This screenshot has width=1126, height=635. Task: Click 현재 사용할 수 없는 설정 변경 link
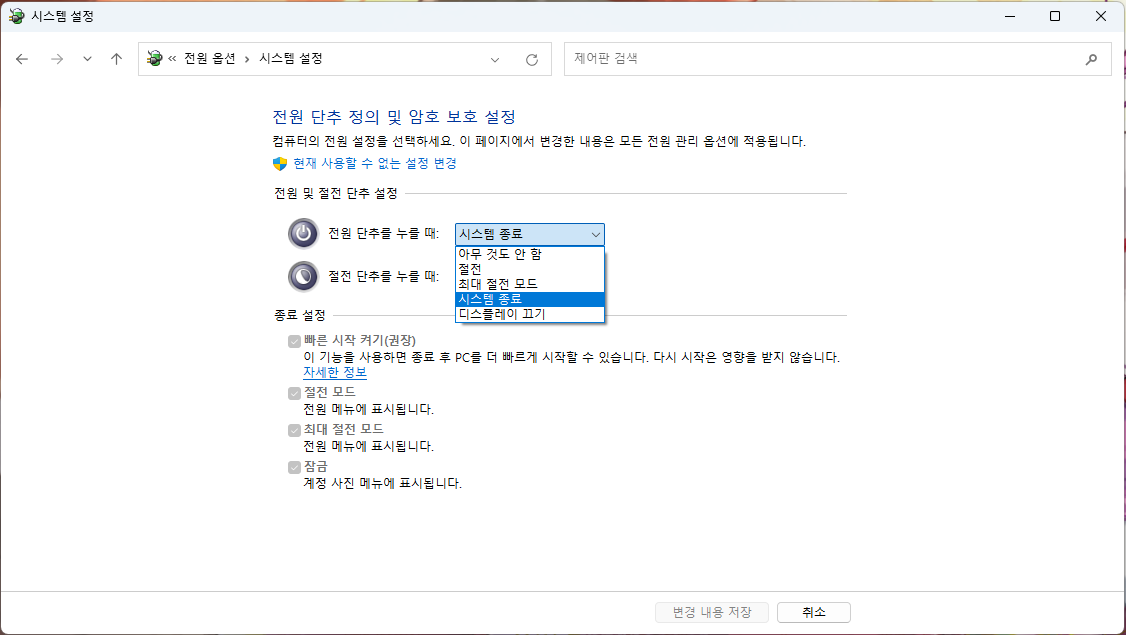click(374, 163)
